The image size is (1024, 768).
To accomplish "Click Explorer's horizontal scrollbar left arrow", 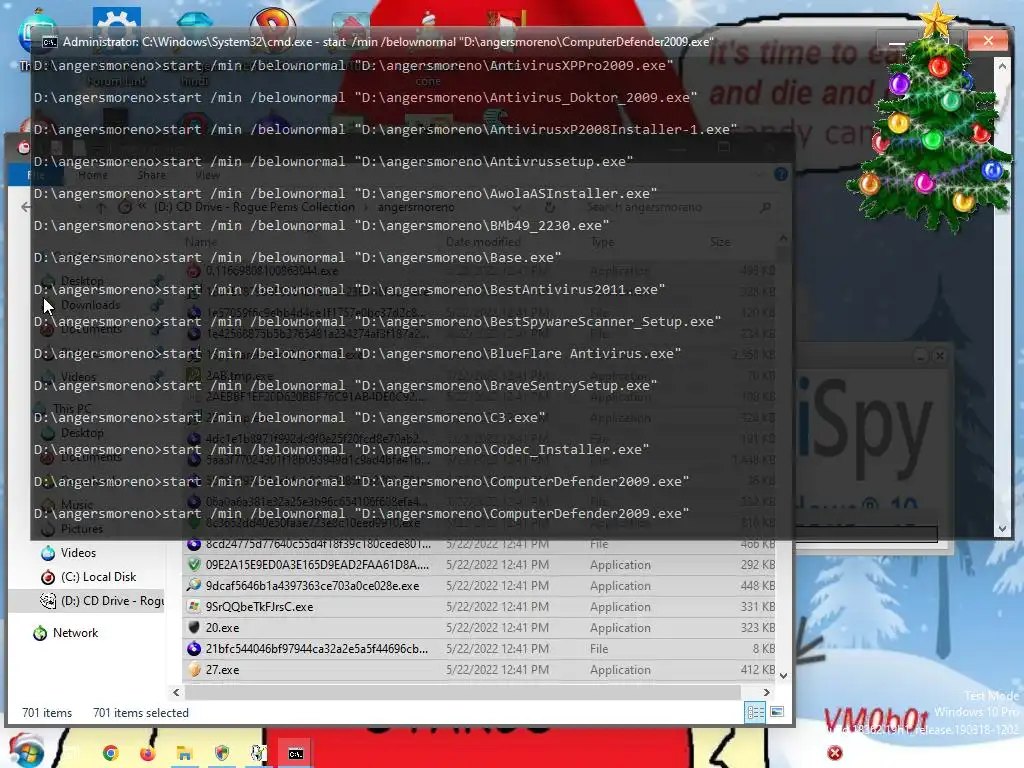I will pyautogui.click(x=176, y=692).
